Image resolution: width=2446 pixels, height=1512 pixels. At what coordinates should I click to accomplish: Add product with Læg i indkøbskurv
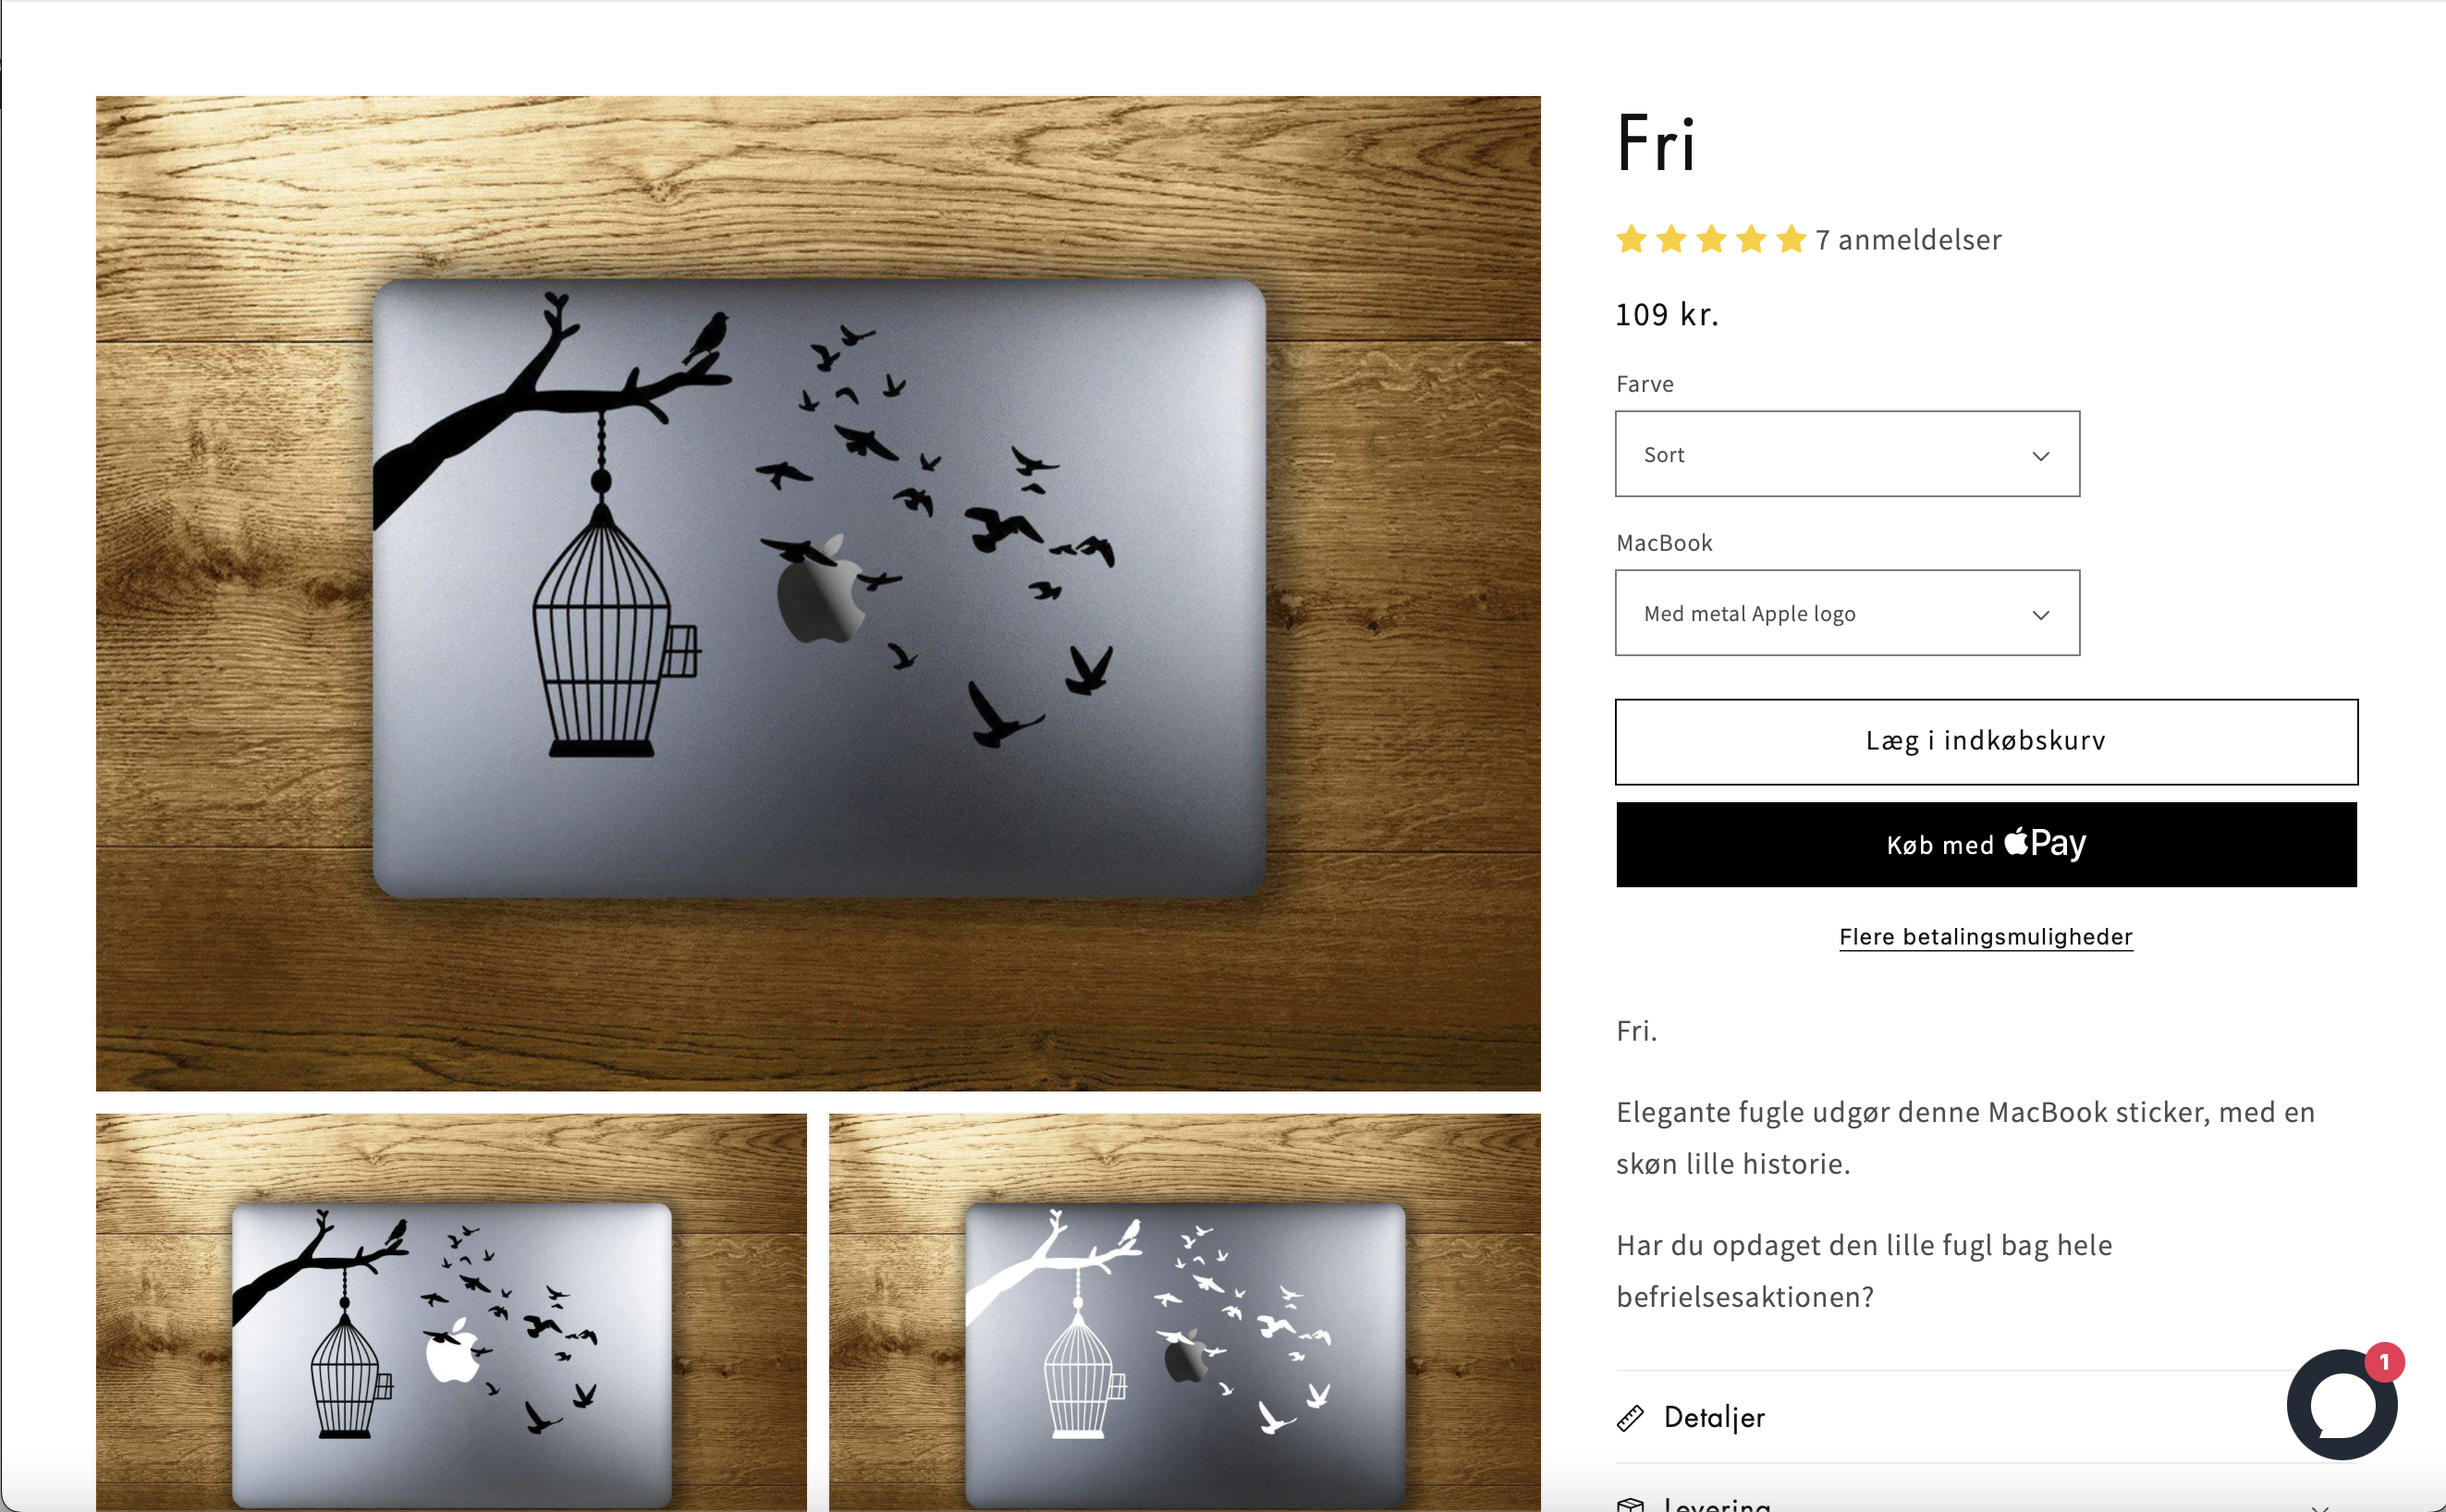pyautogui.click(x=1986, y=741)
